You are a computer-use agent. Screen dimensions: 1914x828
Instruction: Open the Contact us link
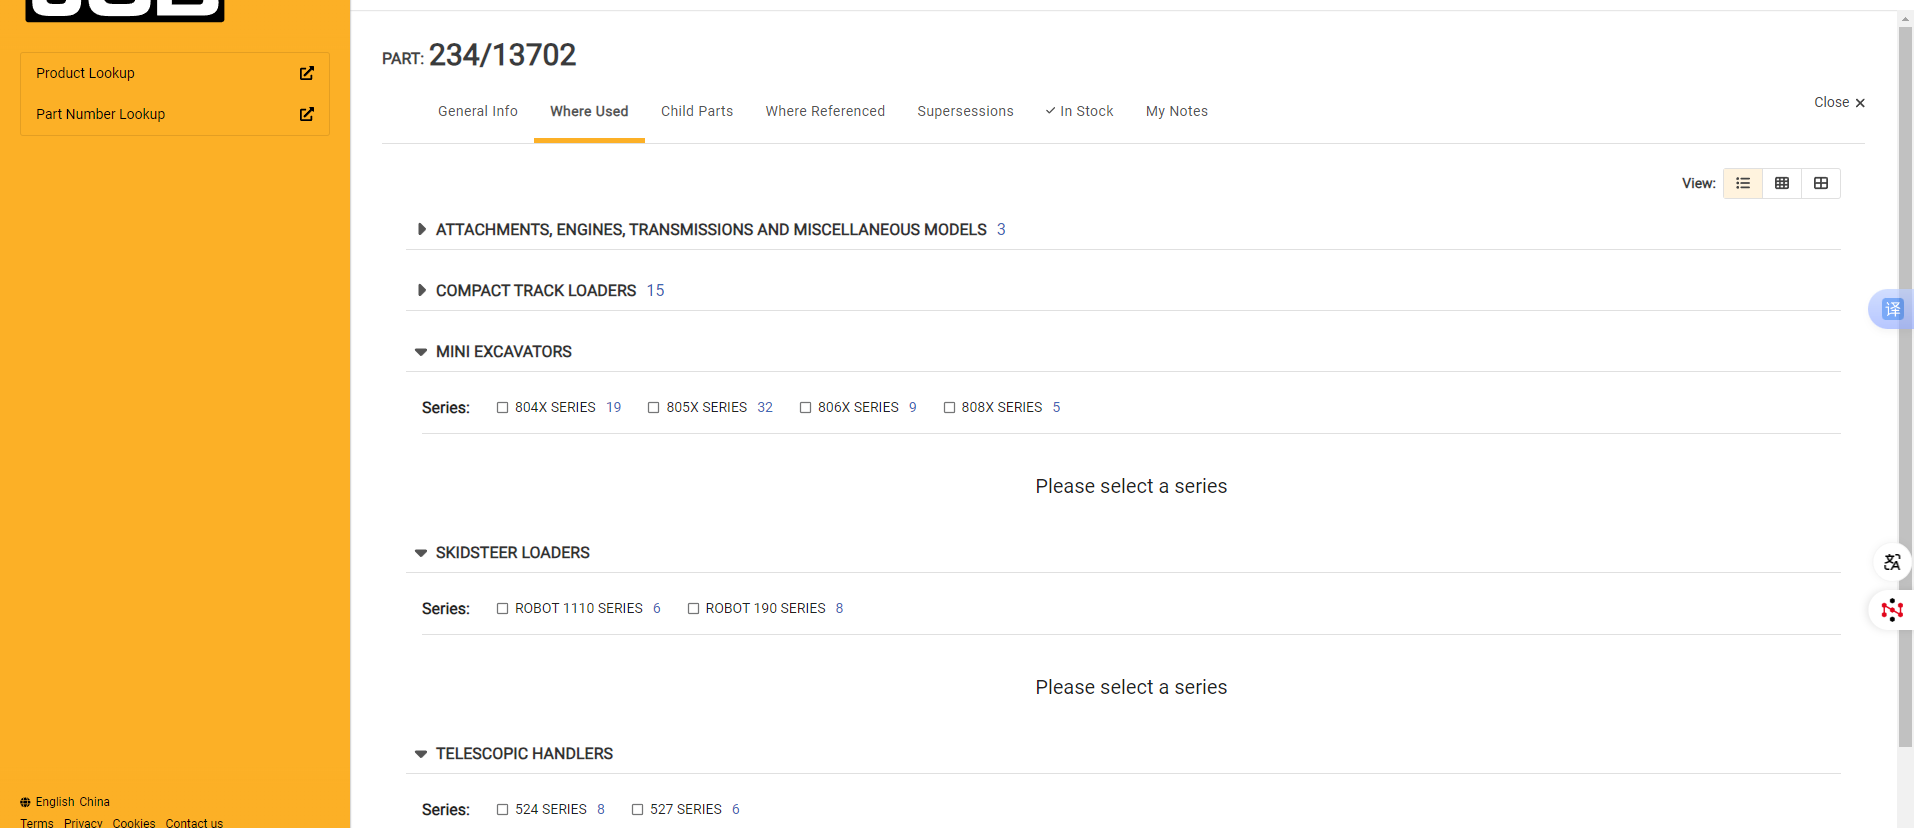point(194,823)
